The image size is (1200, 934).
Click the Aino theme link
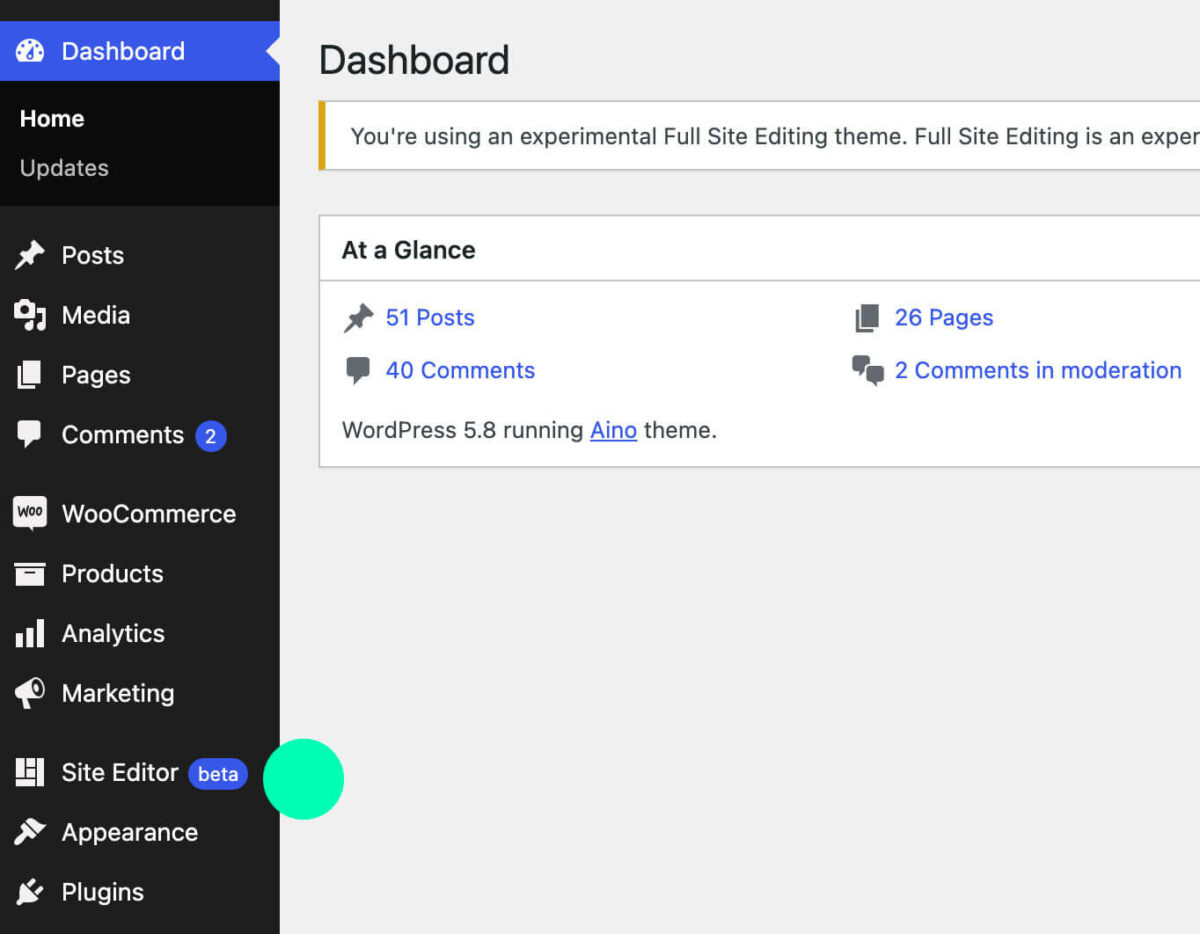click(613, 430)
